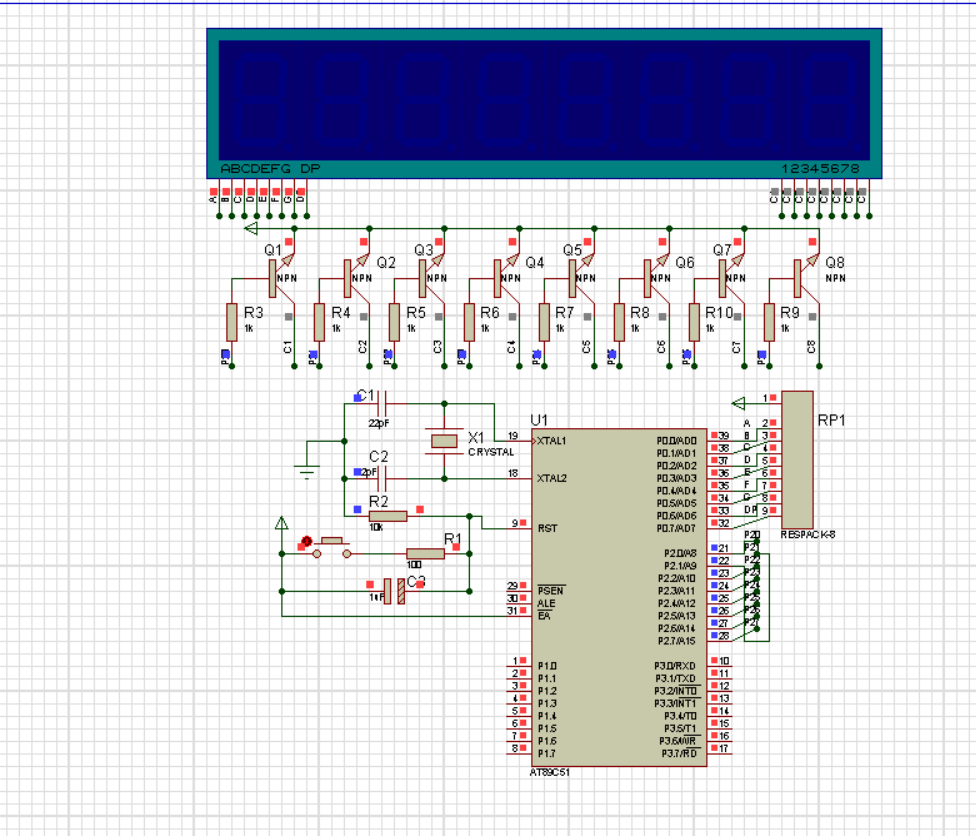Screen dimensions: 976x836
Task: Select the Q7 NPN transistor symbol
Action: click(731, 278)
